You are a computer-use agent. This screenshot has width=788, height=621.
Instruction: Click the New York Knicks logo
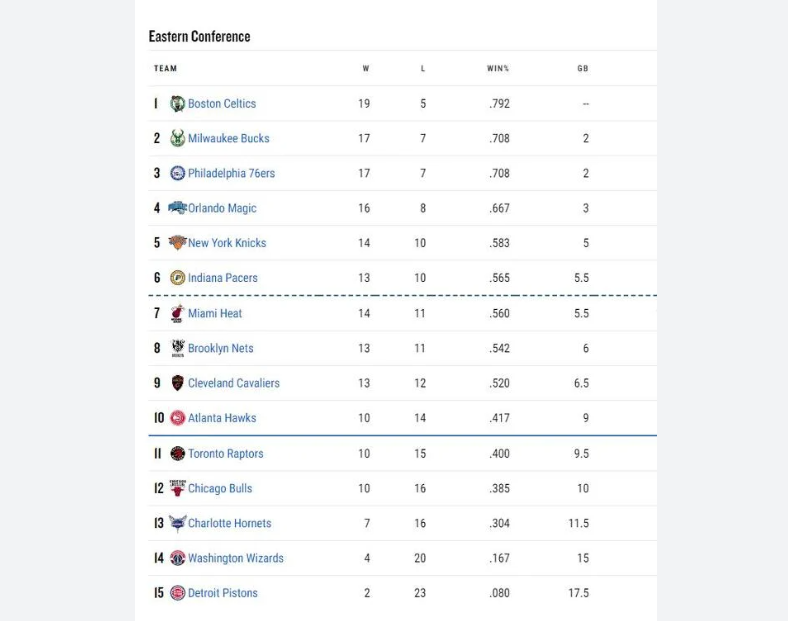click(178, 243)
